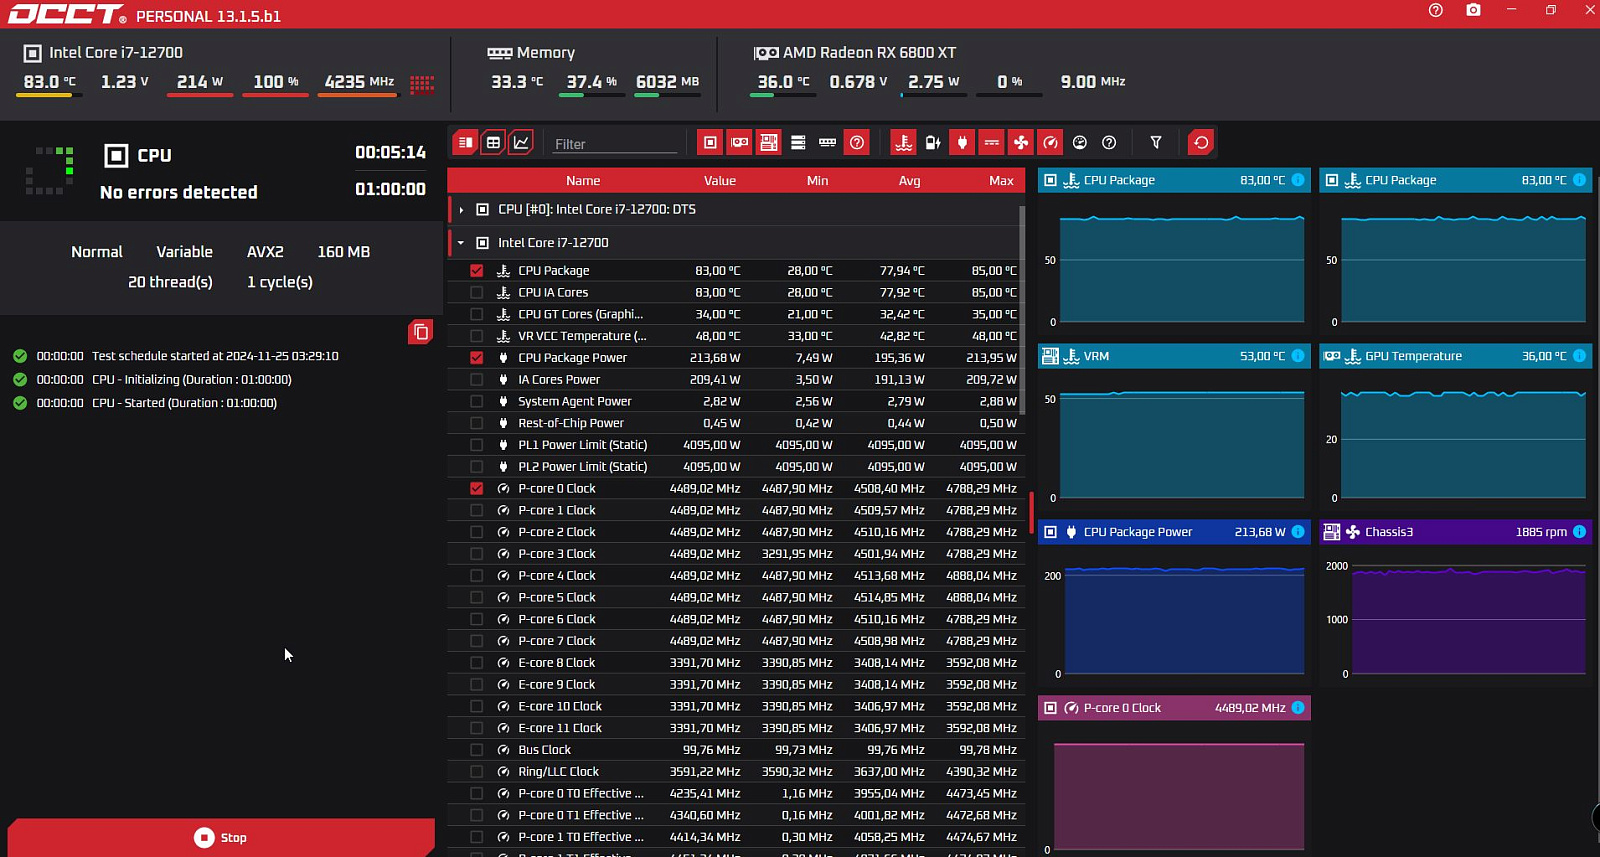Select the VRM graph card header

(x=1174, y=356)
